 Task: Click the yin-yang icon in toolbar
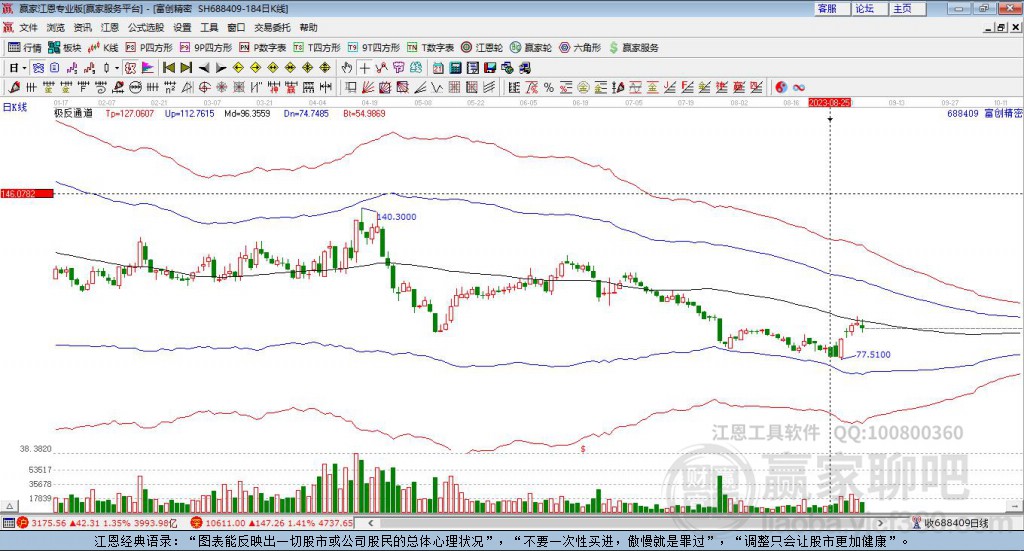pyautogui.click(x=781, y=87)
